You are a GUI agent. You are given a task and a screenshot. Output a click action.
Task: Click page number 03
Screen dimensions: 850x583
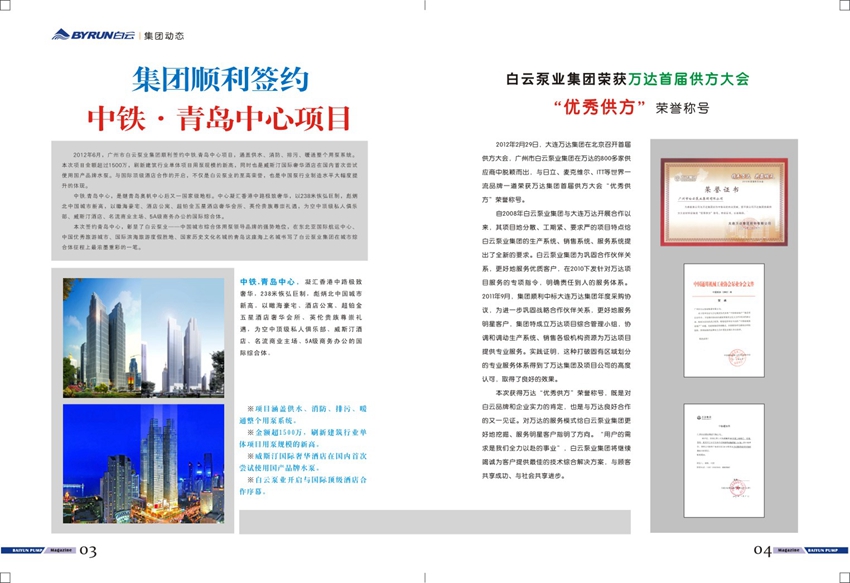tap(89, 551)
